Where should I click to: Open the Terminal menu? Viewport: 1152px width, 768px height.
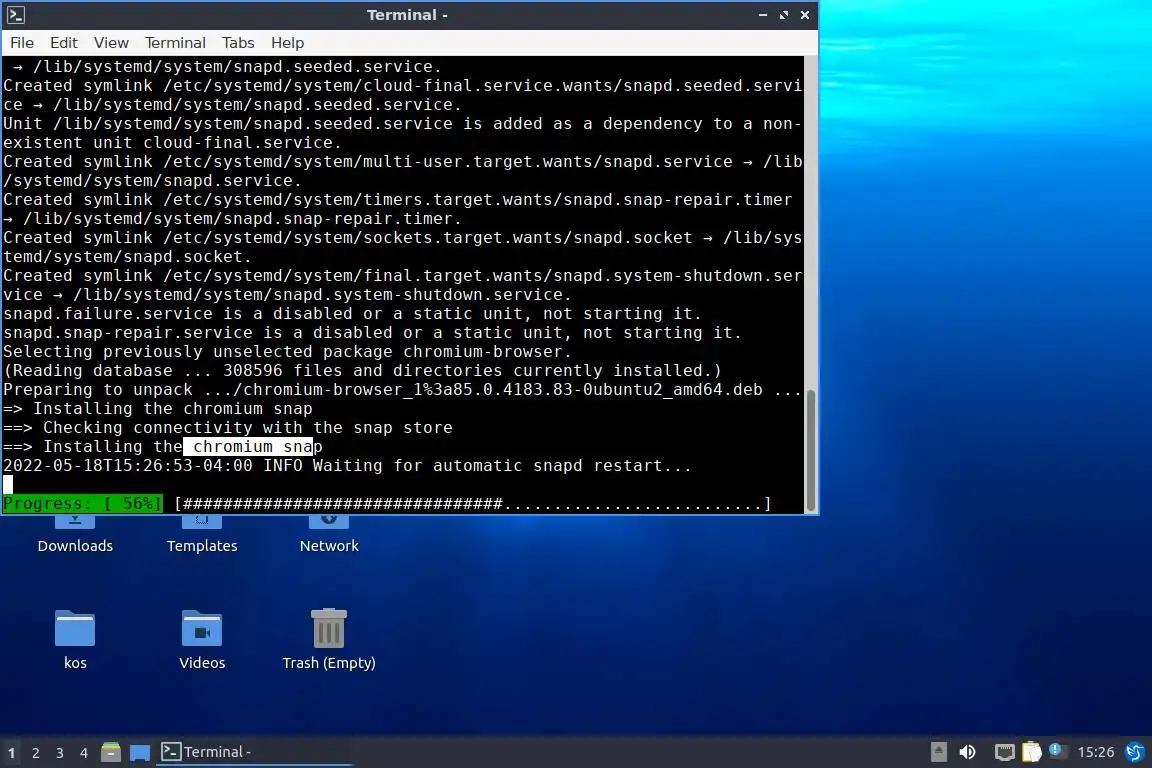(175, 43)
